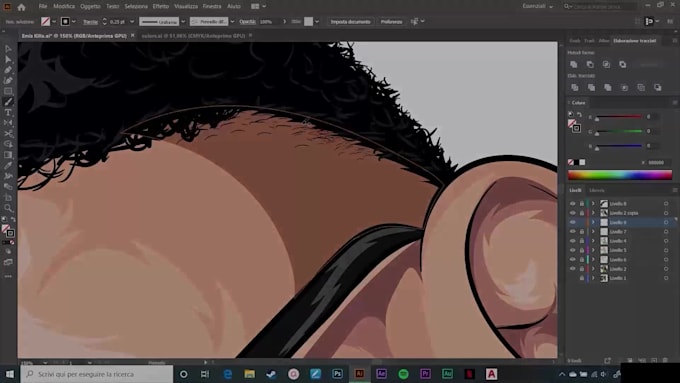680x383 pixels.
Task: Open the variable width profile dropdown
Action: [183, 21]
